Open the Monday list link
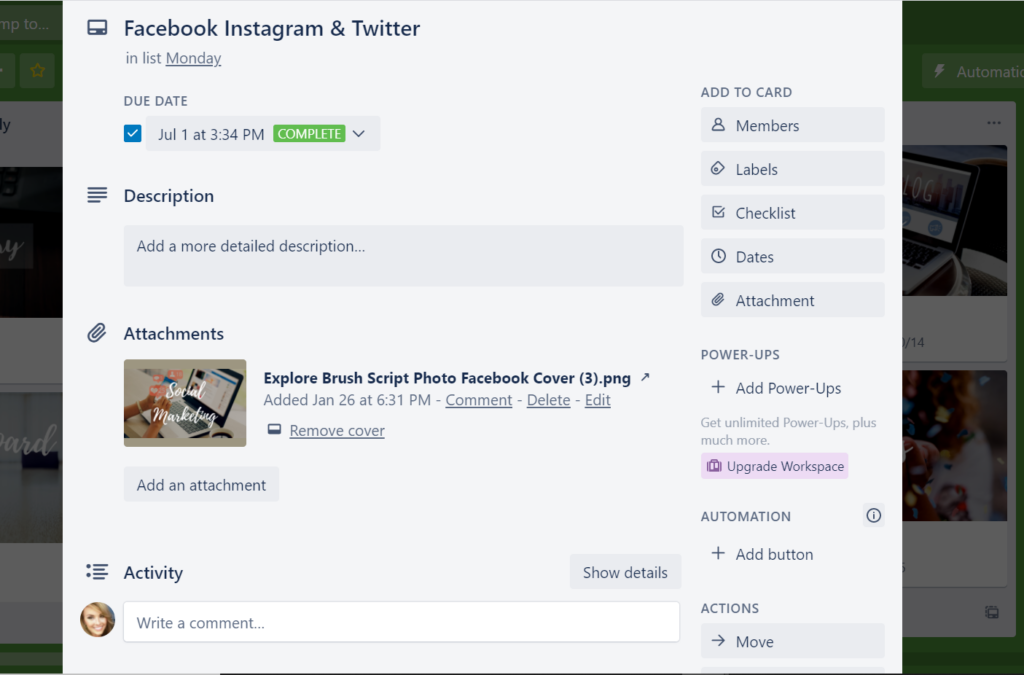 click(x=193, y=58)
